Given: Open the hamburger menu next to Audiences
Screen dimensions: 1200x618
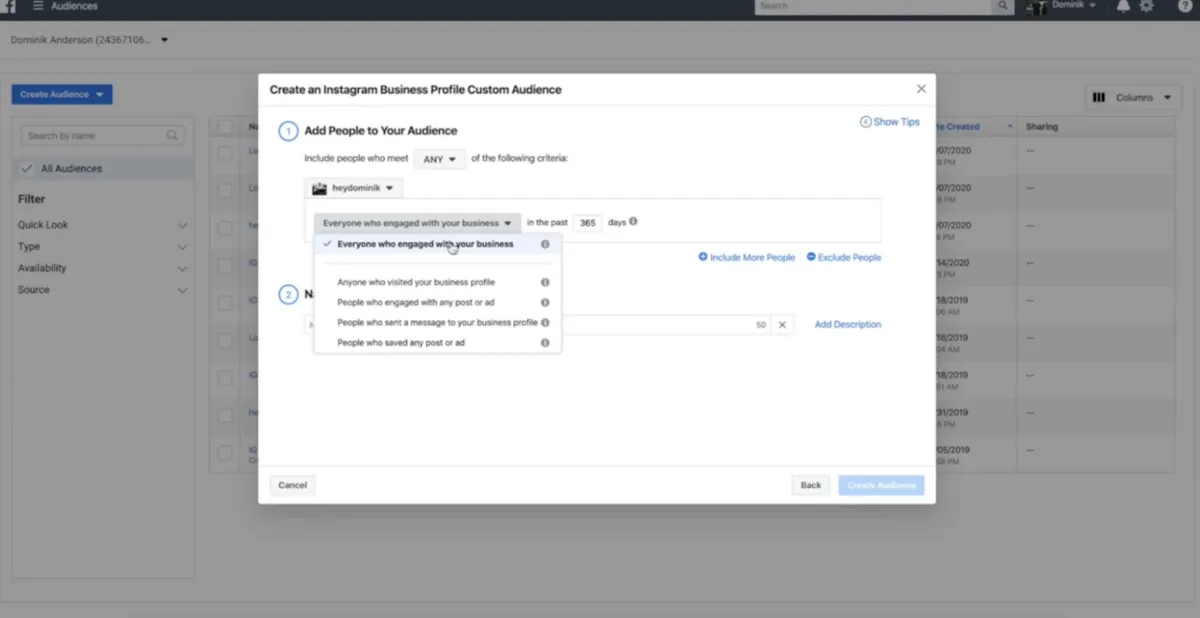Looking at the screenshot, I should click(x=38, y=6).
